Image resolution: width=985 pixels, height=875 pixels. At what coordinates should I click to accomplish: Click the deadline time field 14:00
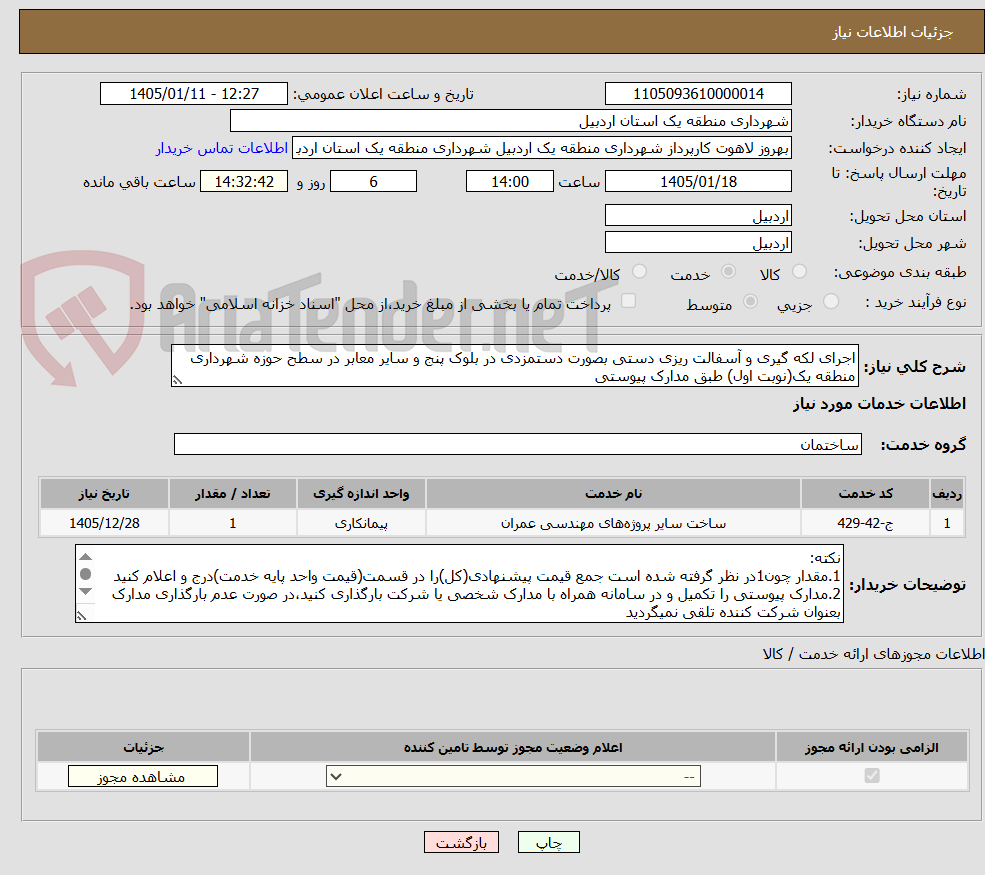(509, 182)
